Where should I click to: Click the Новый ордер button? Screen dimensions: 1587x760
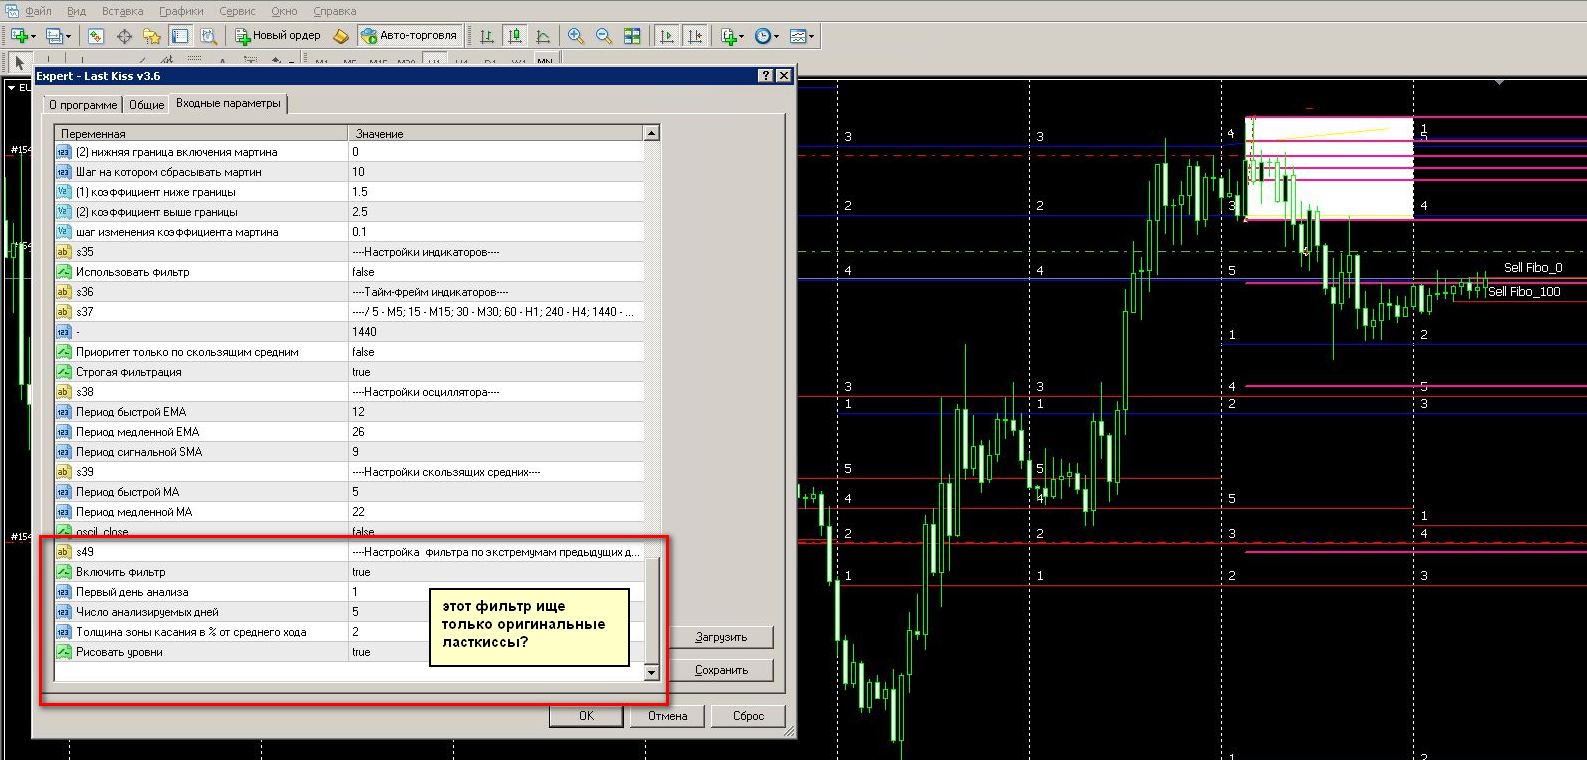tap(278, 36)
